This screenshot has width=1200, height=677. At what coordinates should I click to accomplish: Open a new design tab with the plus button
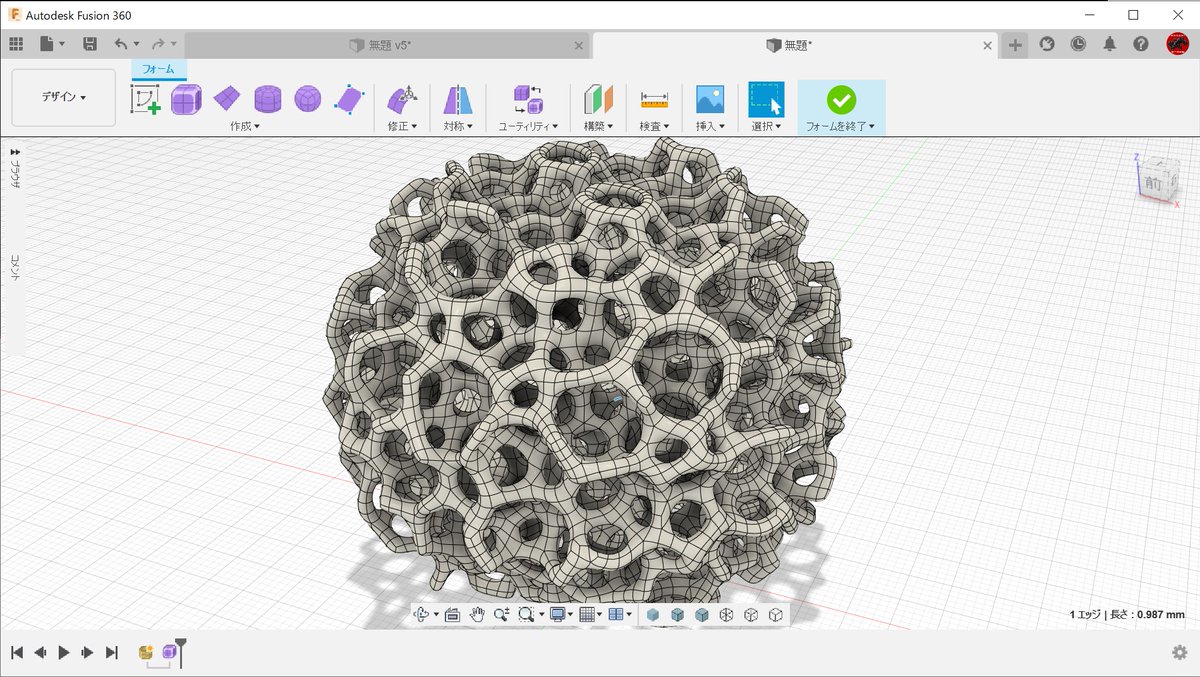pos(1014,45)
